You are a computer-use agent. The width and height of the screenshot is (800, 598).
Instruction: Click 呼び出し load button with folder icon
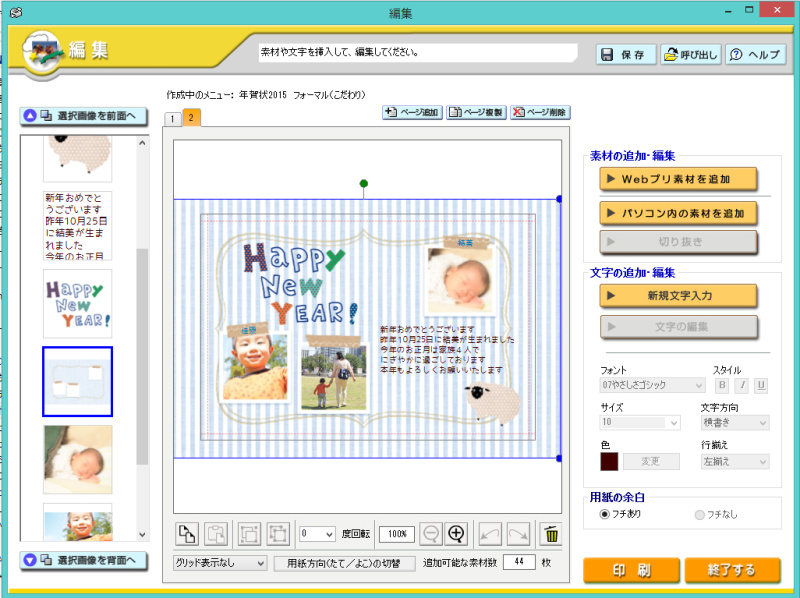[x=691, y=54]
